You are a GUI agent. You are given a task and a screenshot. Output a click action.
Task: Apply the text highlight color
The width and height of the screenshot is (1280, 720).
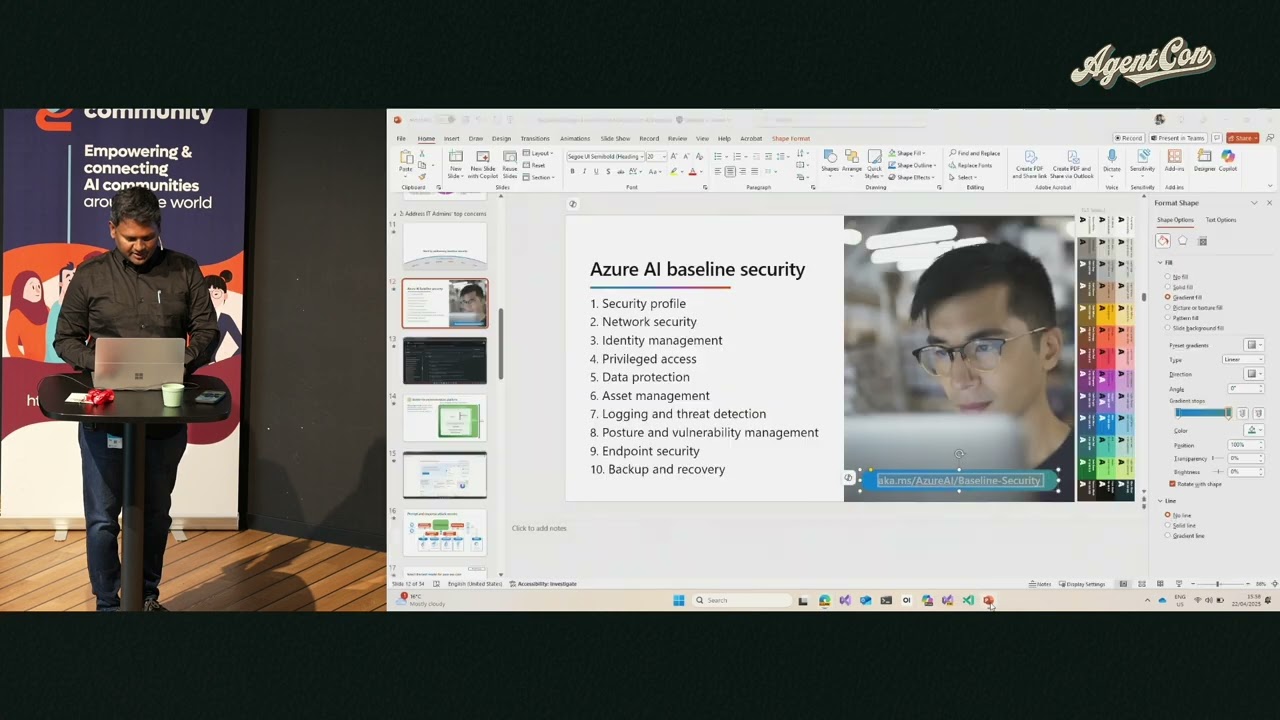(674, 172)
